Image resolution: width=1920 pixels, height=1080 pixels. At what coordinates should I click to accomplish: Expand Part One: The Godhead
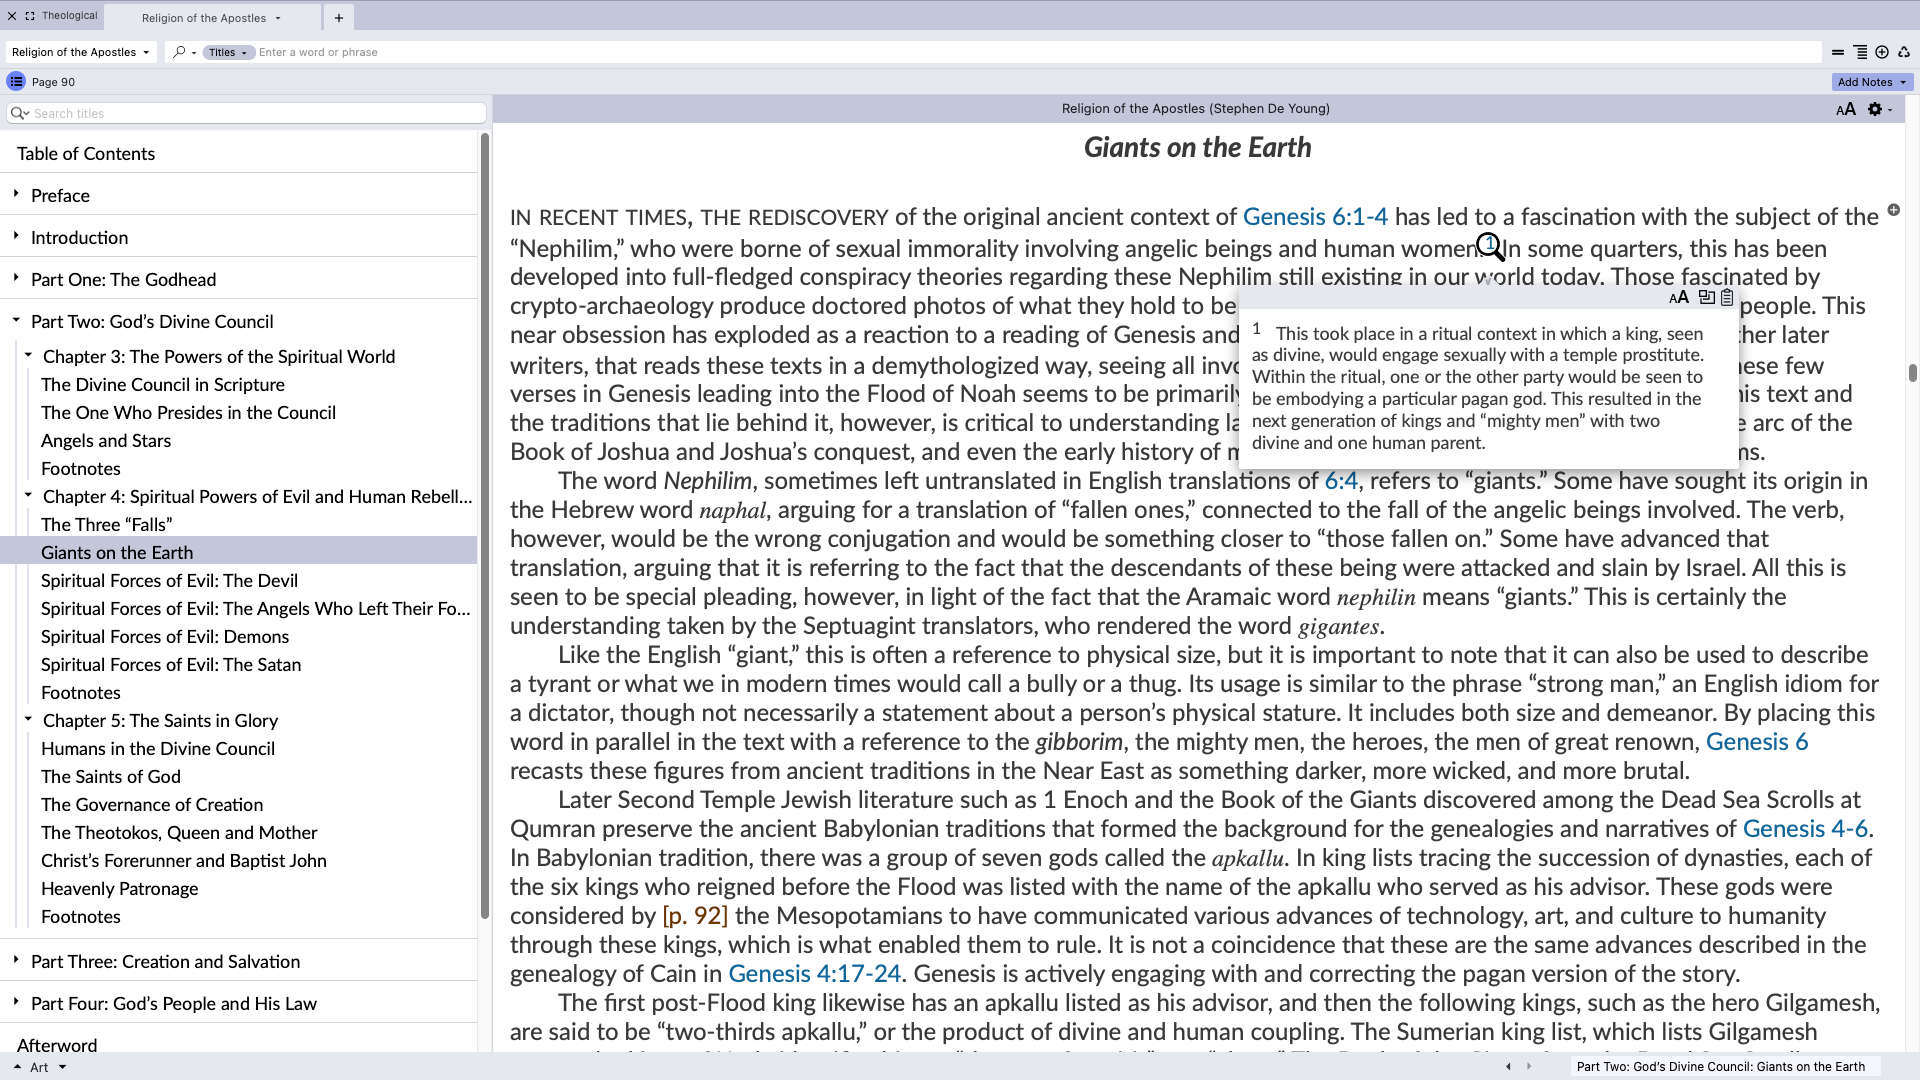16,278
